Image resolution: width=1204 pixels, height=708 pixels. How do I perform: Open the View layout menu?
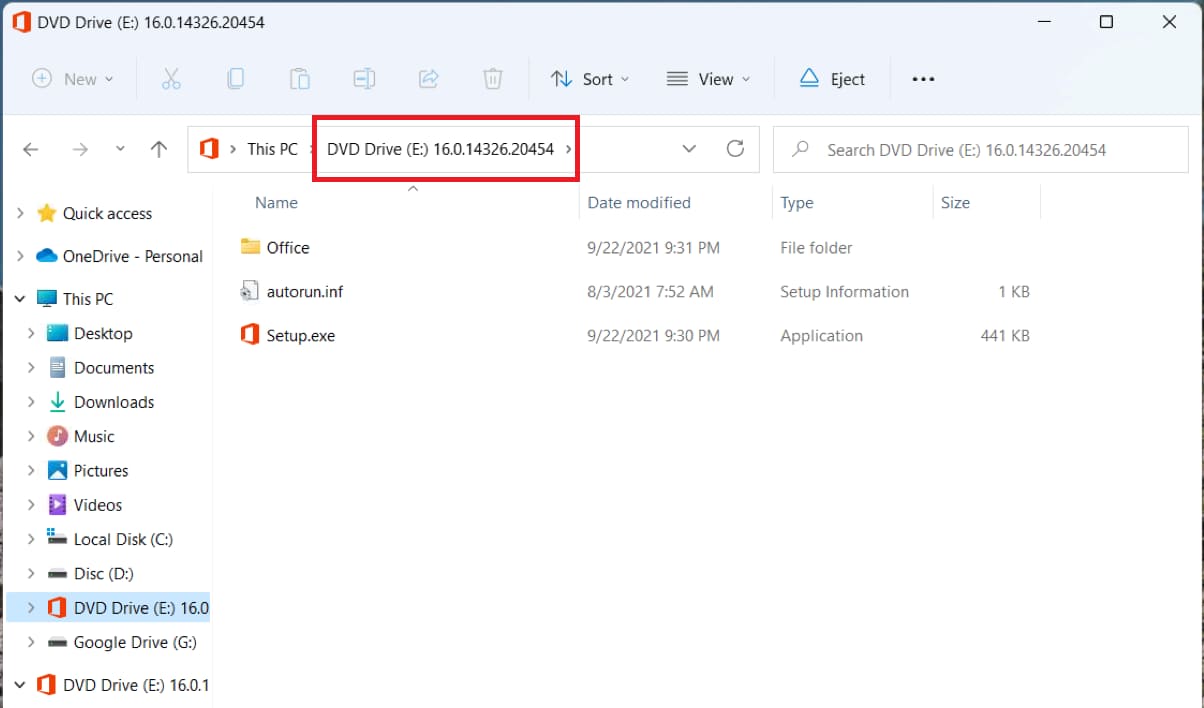pyautogui.click(x=708, y=79)
